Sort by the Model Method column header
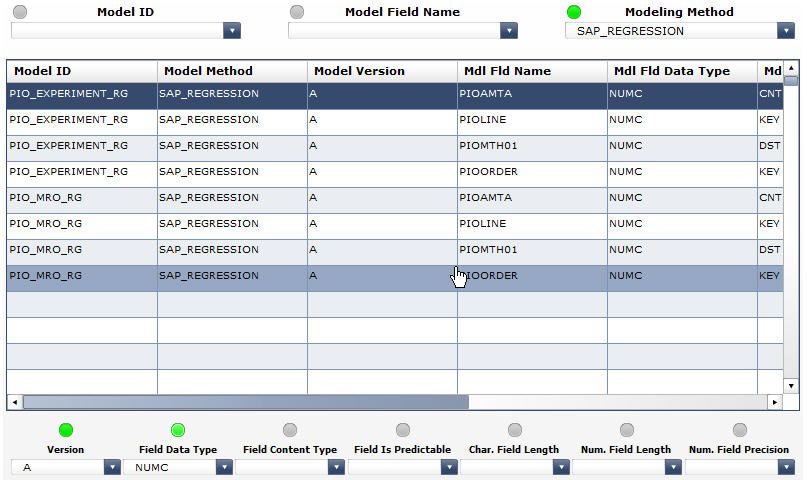807x480 pixels. point(232,71)
